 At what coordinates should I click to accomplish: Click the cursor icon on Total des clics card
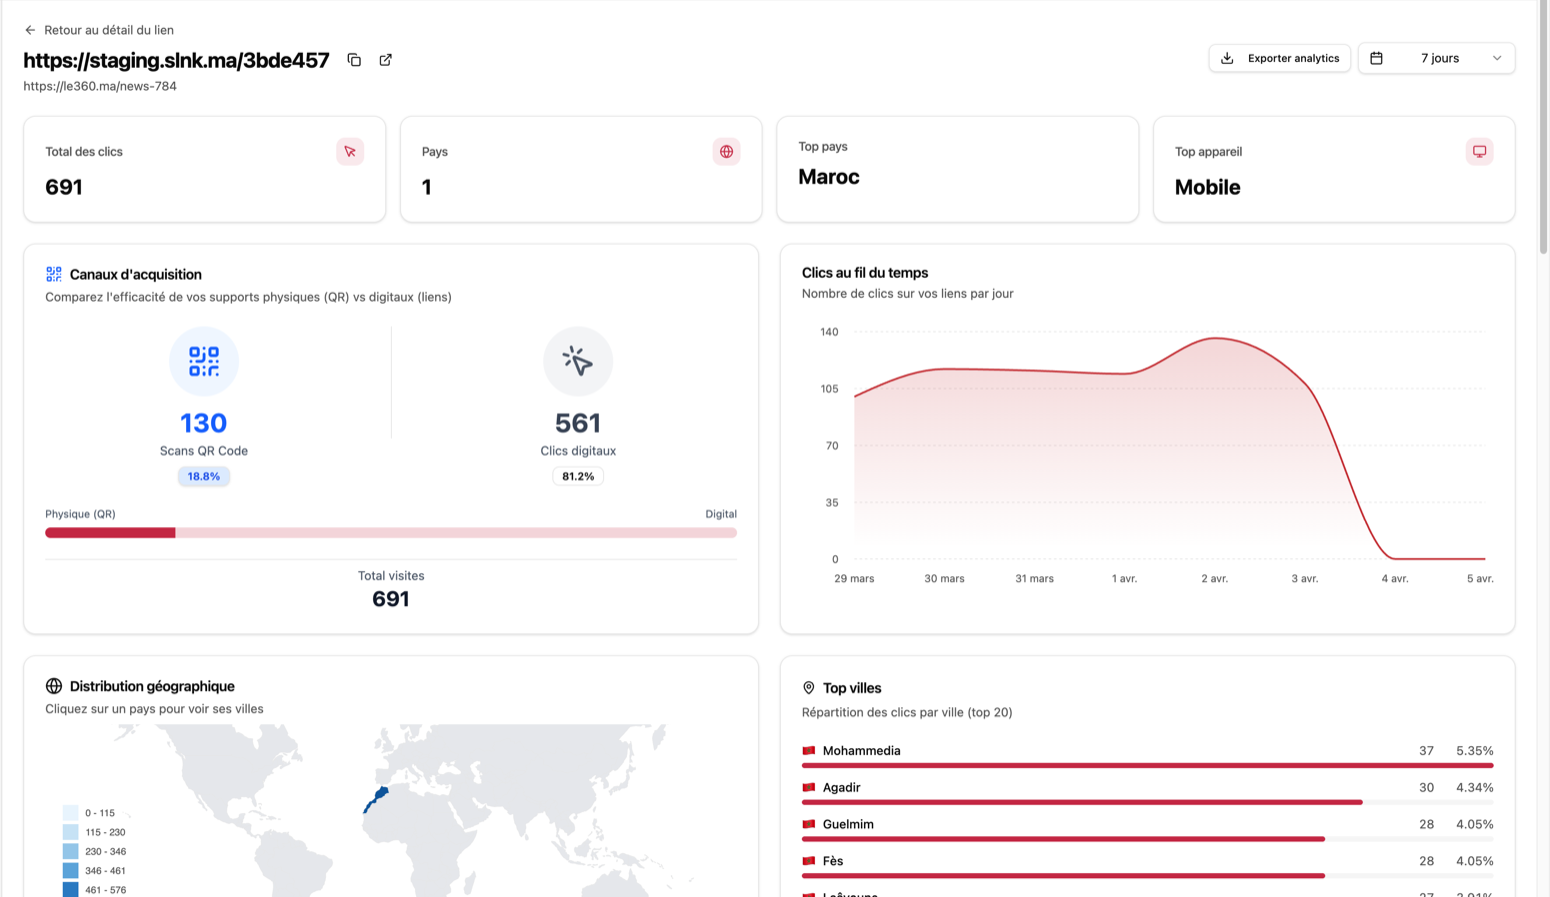click(349, 151)
